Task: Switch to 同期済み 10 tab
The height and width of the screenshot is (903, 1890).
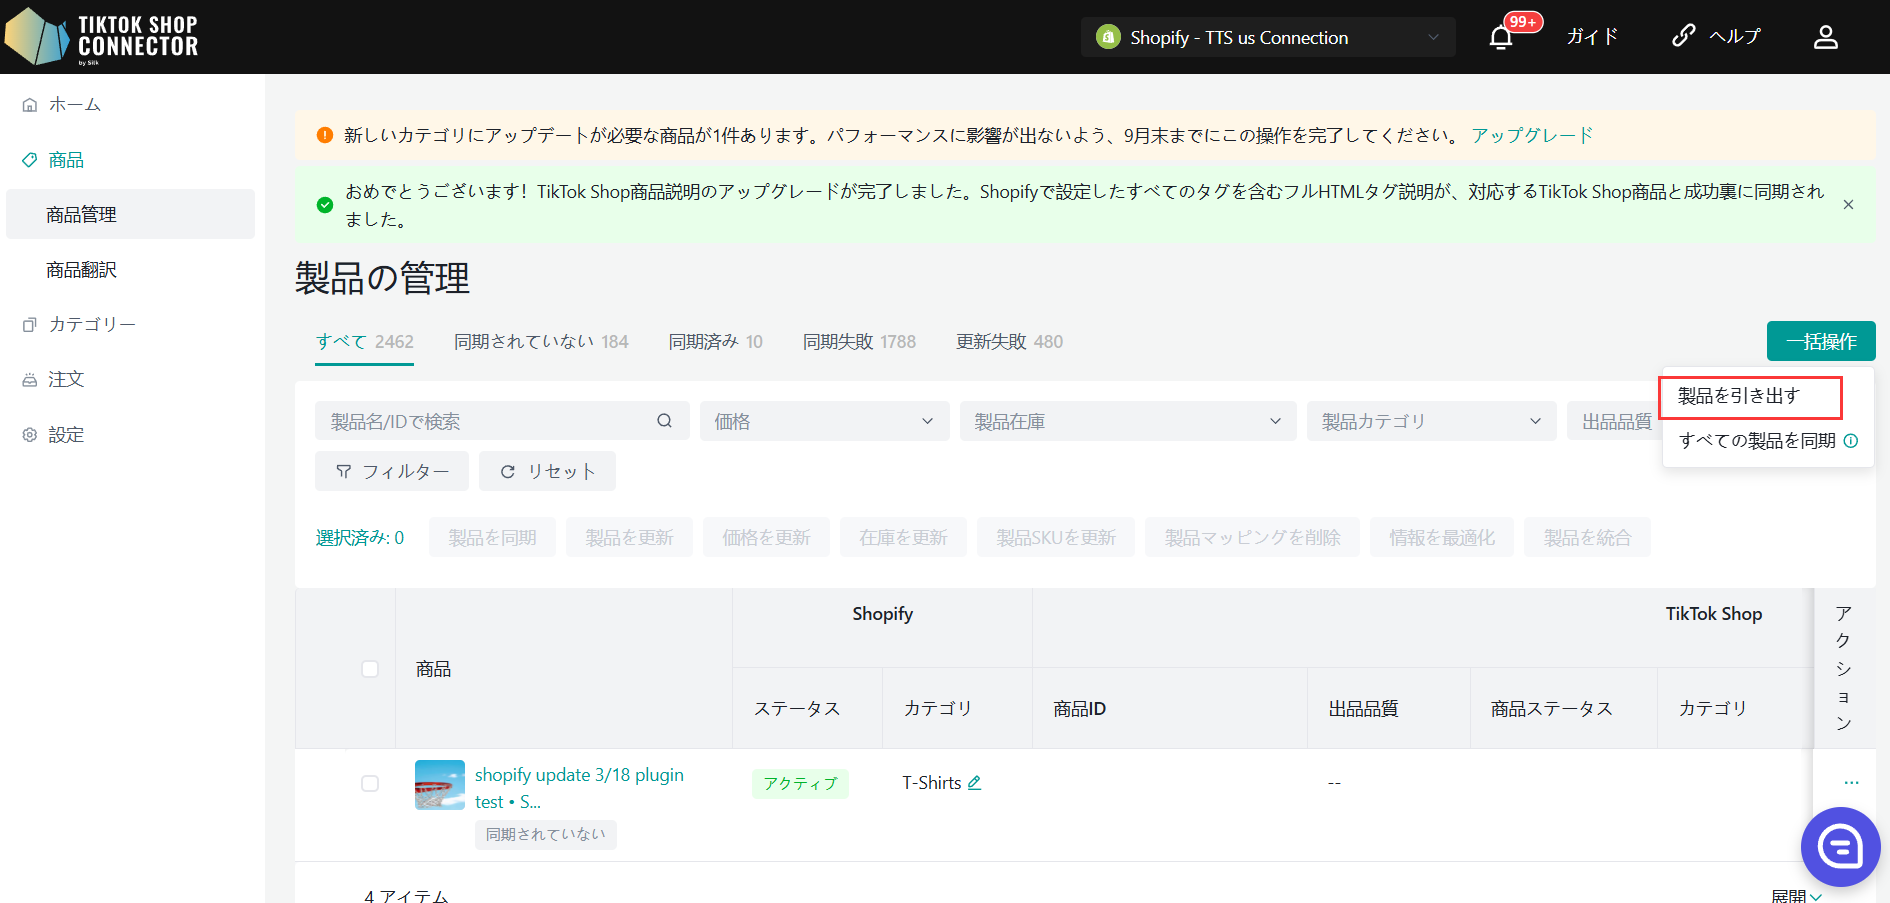Action: pyautogui.click(x=715, y=342)
